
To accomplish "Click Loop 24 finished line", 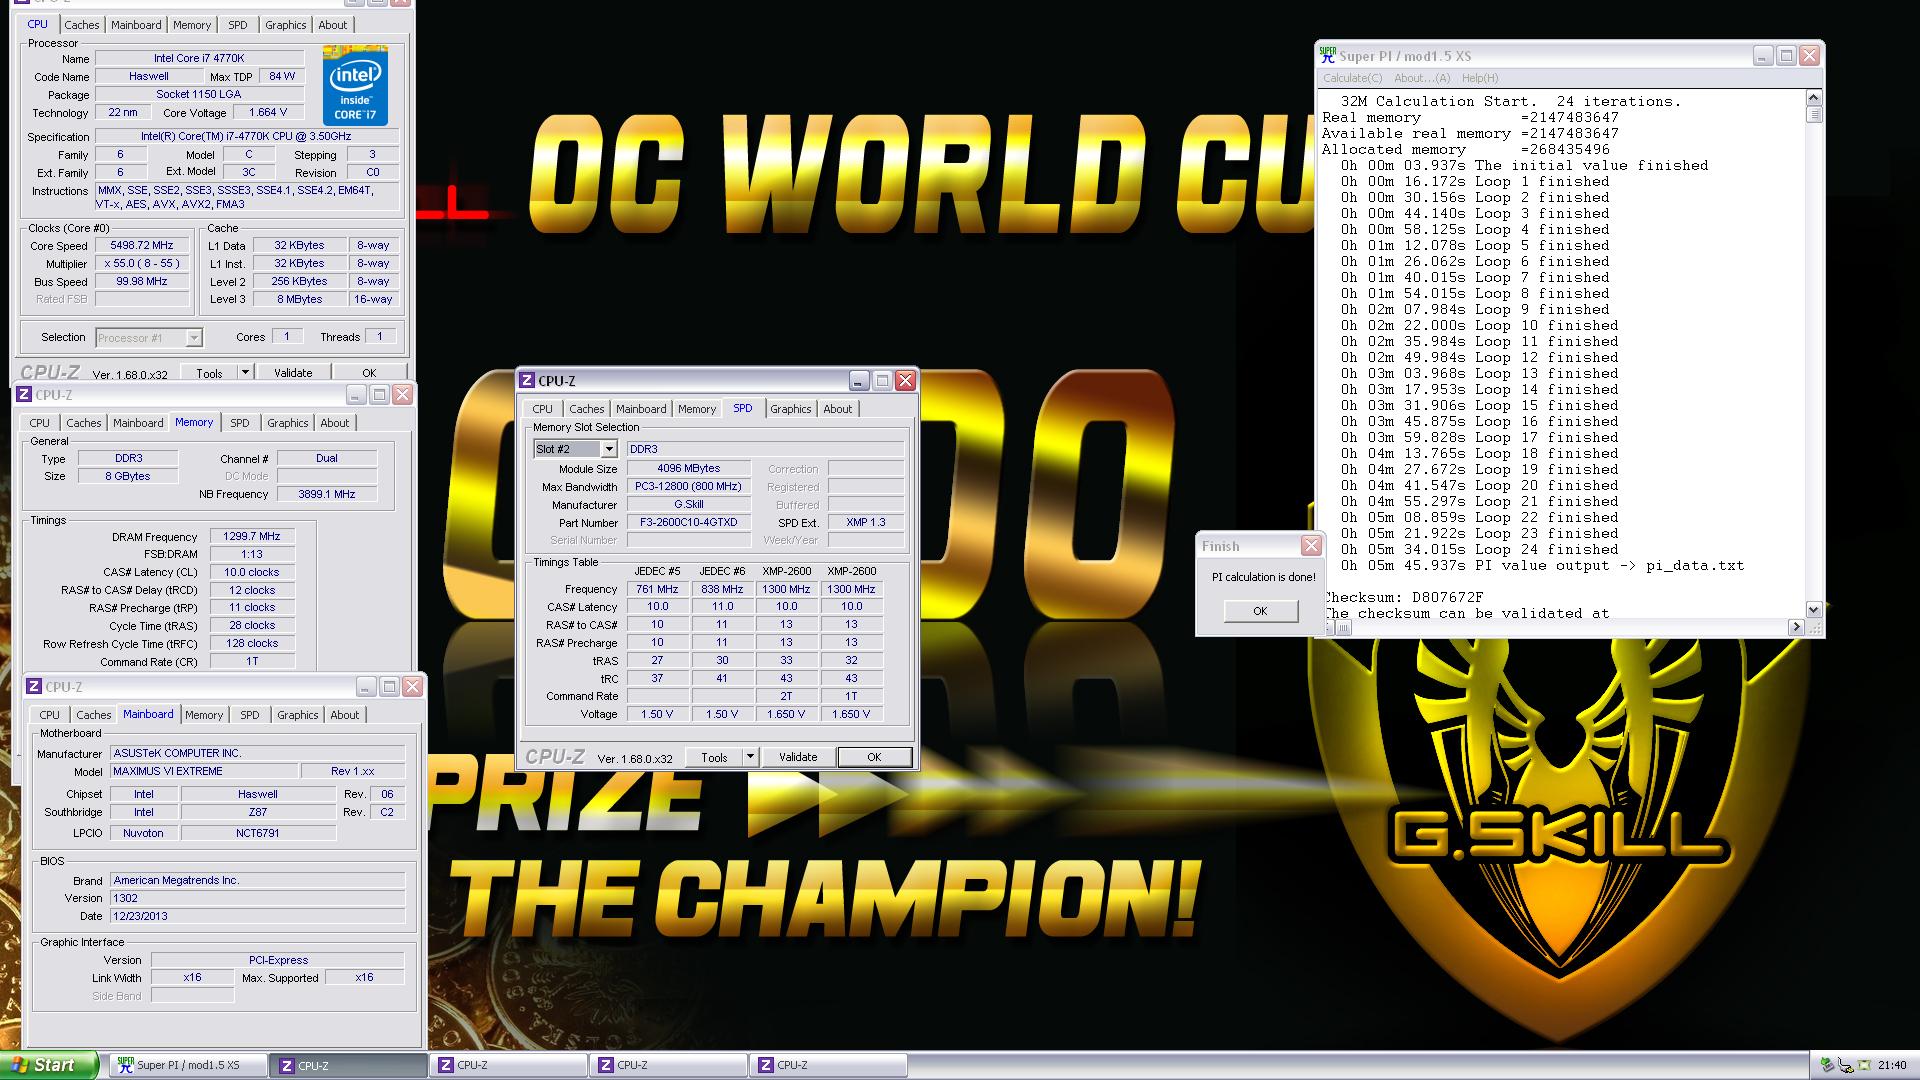I will click(x=1480, y=549).
